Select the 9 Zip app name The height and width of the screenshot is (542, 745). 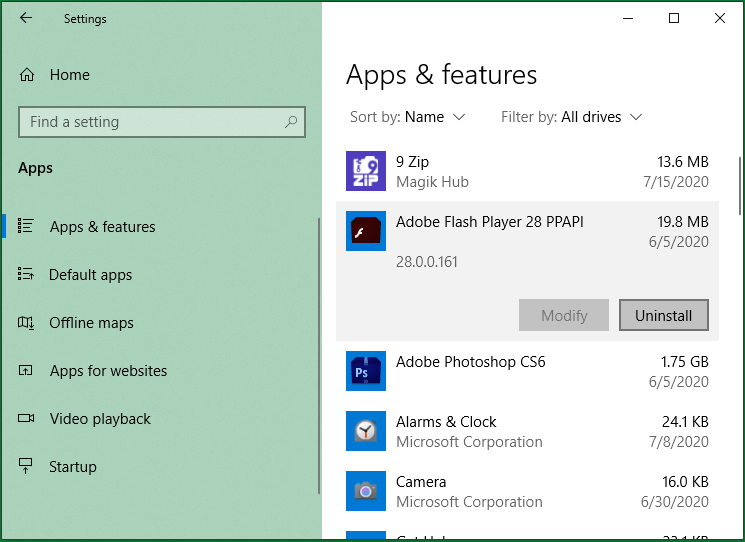412,162
